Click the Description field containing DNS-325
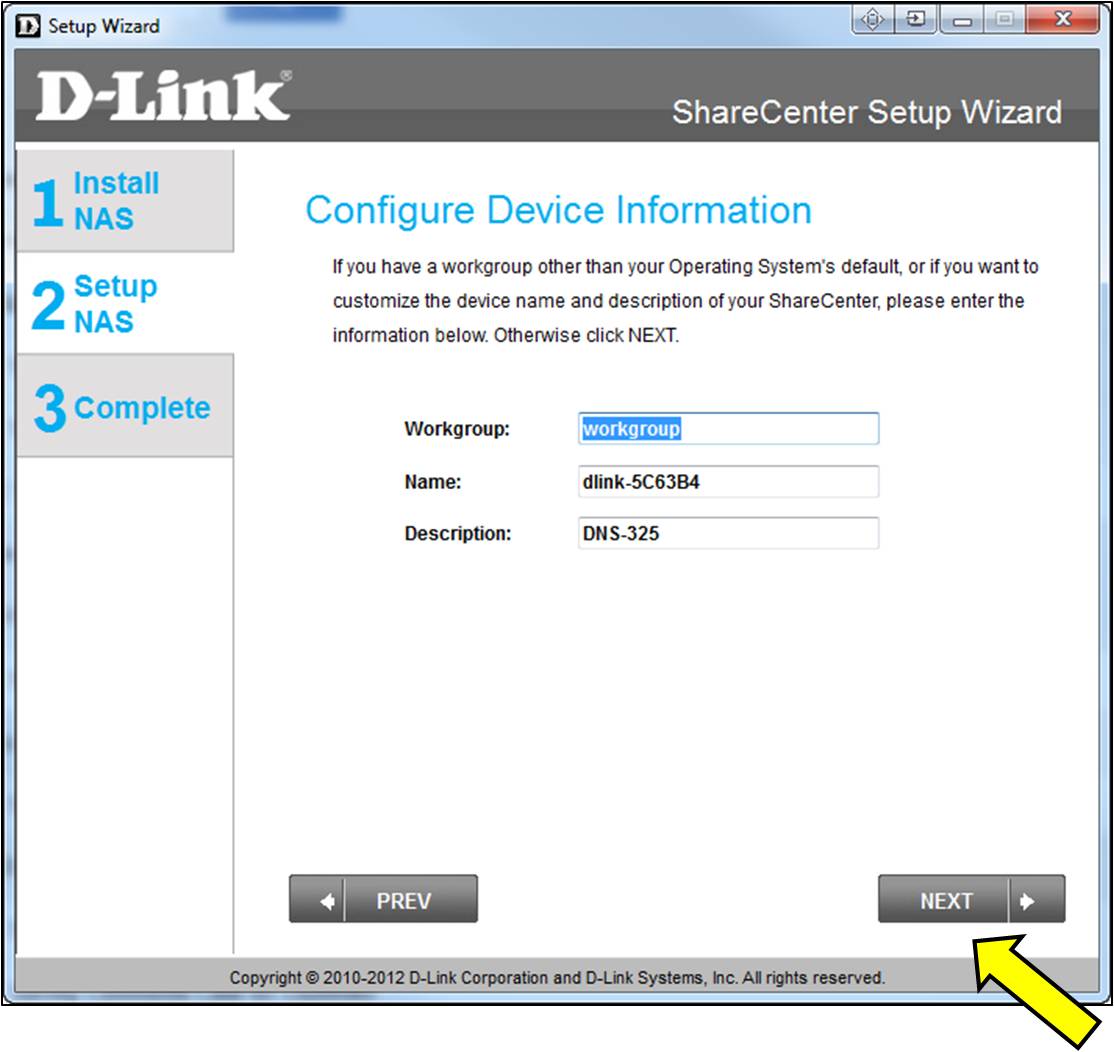1114x1052 pixels. pos(728,533)
